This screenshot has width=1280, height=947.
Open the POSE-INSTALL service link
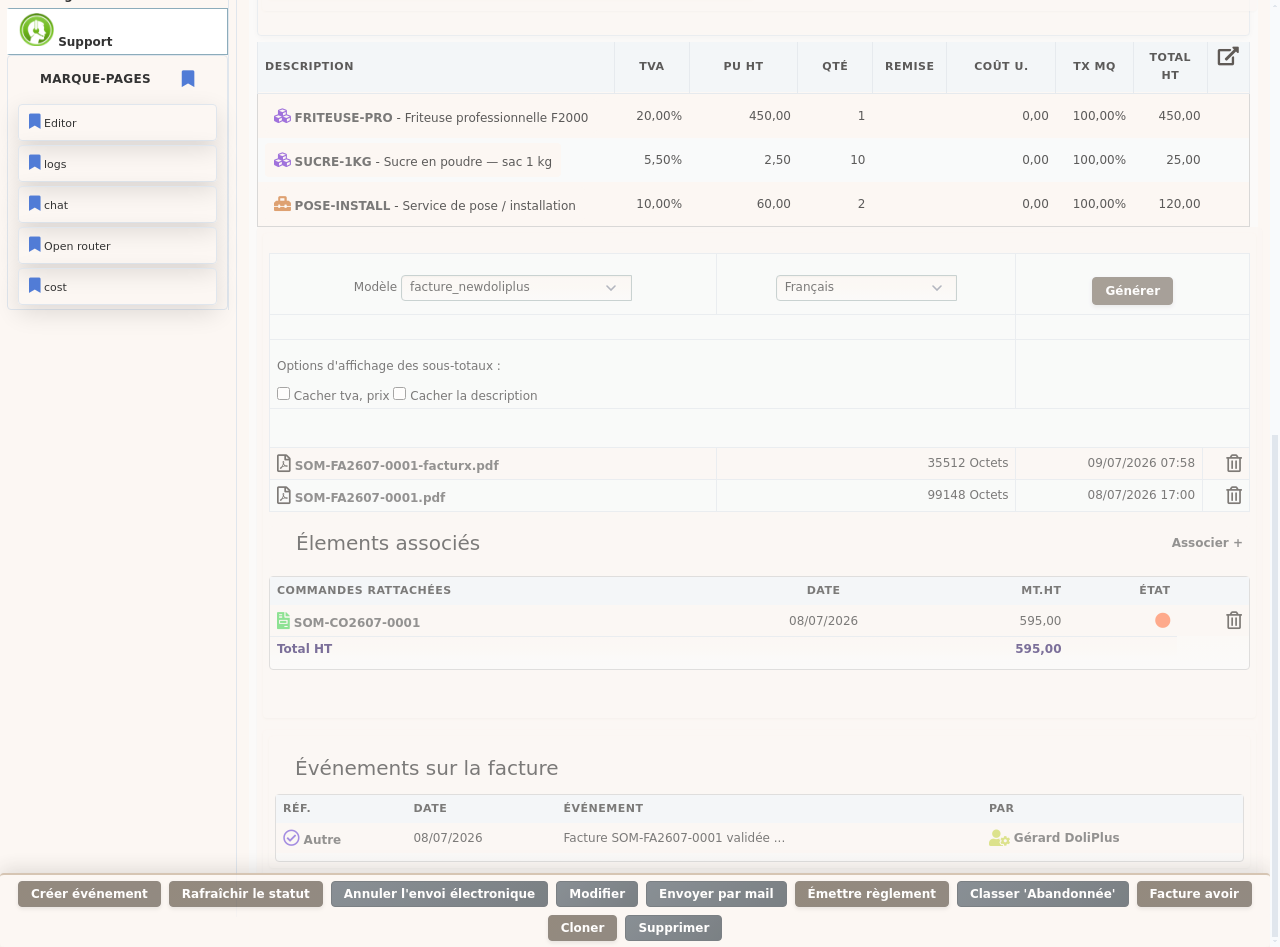[342, 206]
